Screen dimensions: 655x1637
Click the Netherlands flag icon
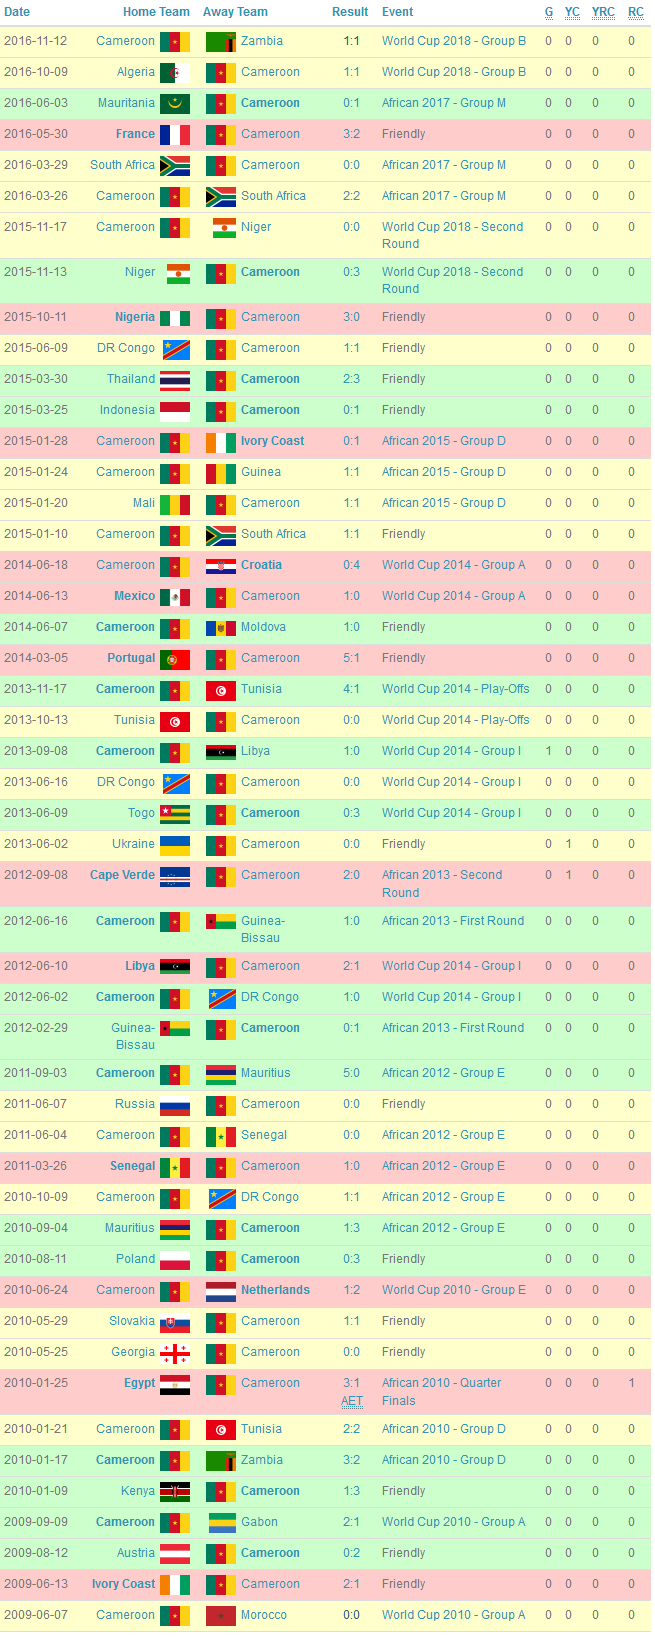tap(221, 1291)
